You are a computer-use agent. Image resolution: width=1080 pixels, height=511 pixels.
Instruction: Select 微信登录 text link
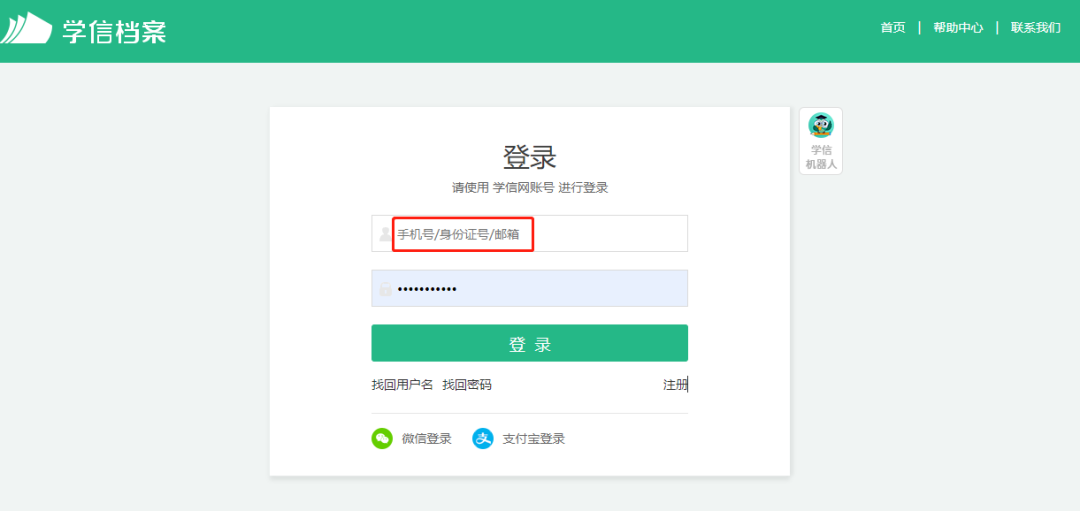[x=426, y=439]
